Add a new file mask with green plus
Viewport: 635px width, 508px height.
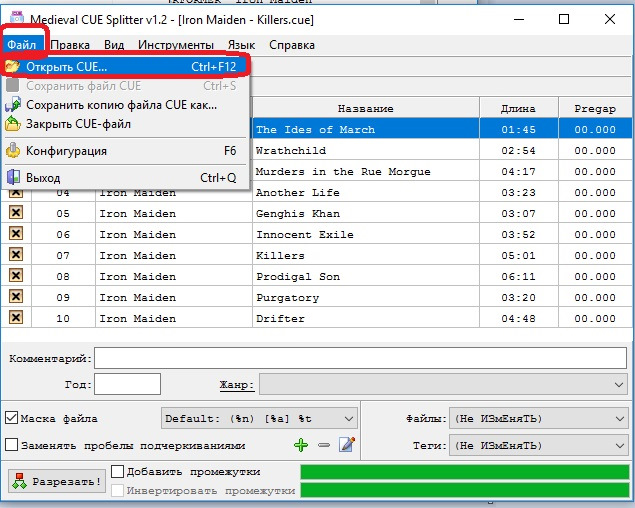tap(301, 445)
